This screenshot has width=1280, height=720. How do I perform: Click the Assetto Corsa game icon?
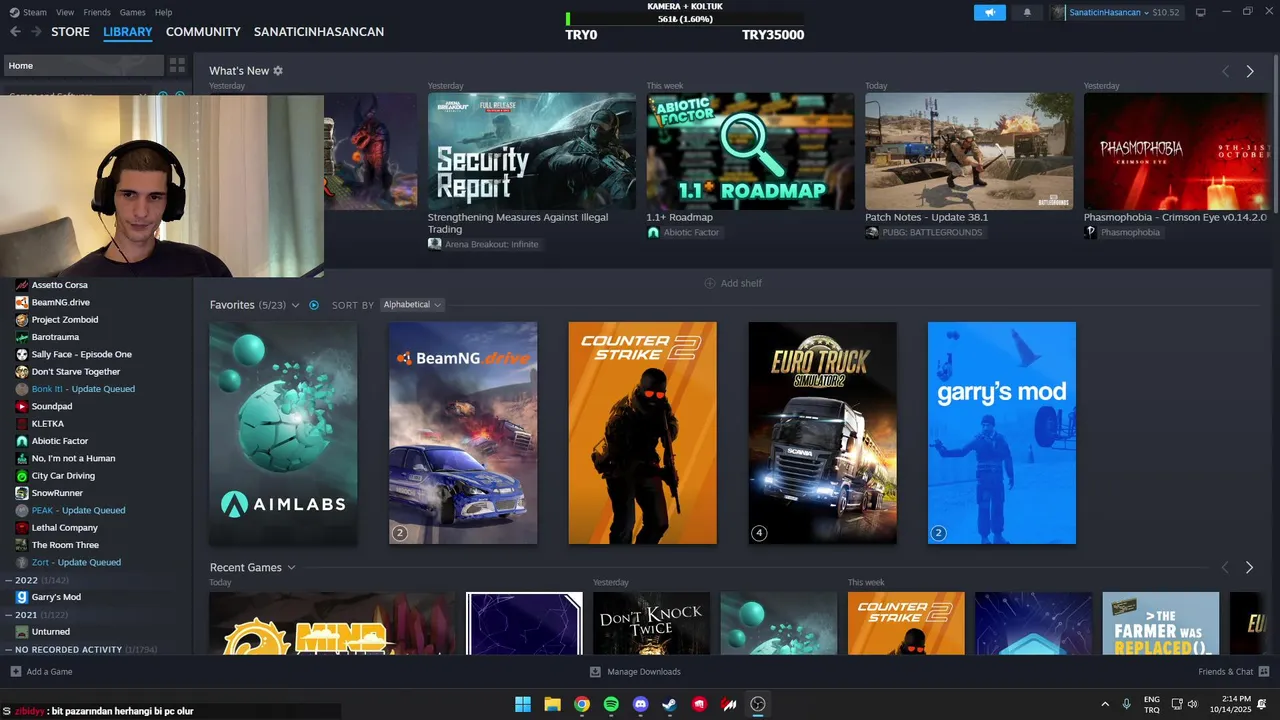(22, 285)
